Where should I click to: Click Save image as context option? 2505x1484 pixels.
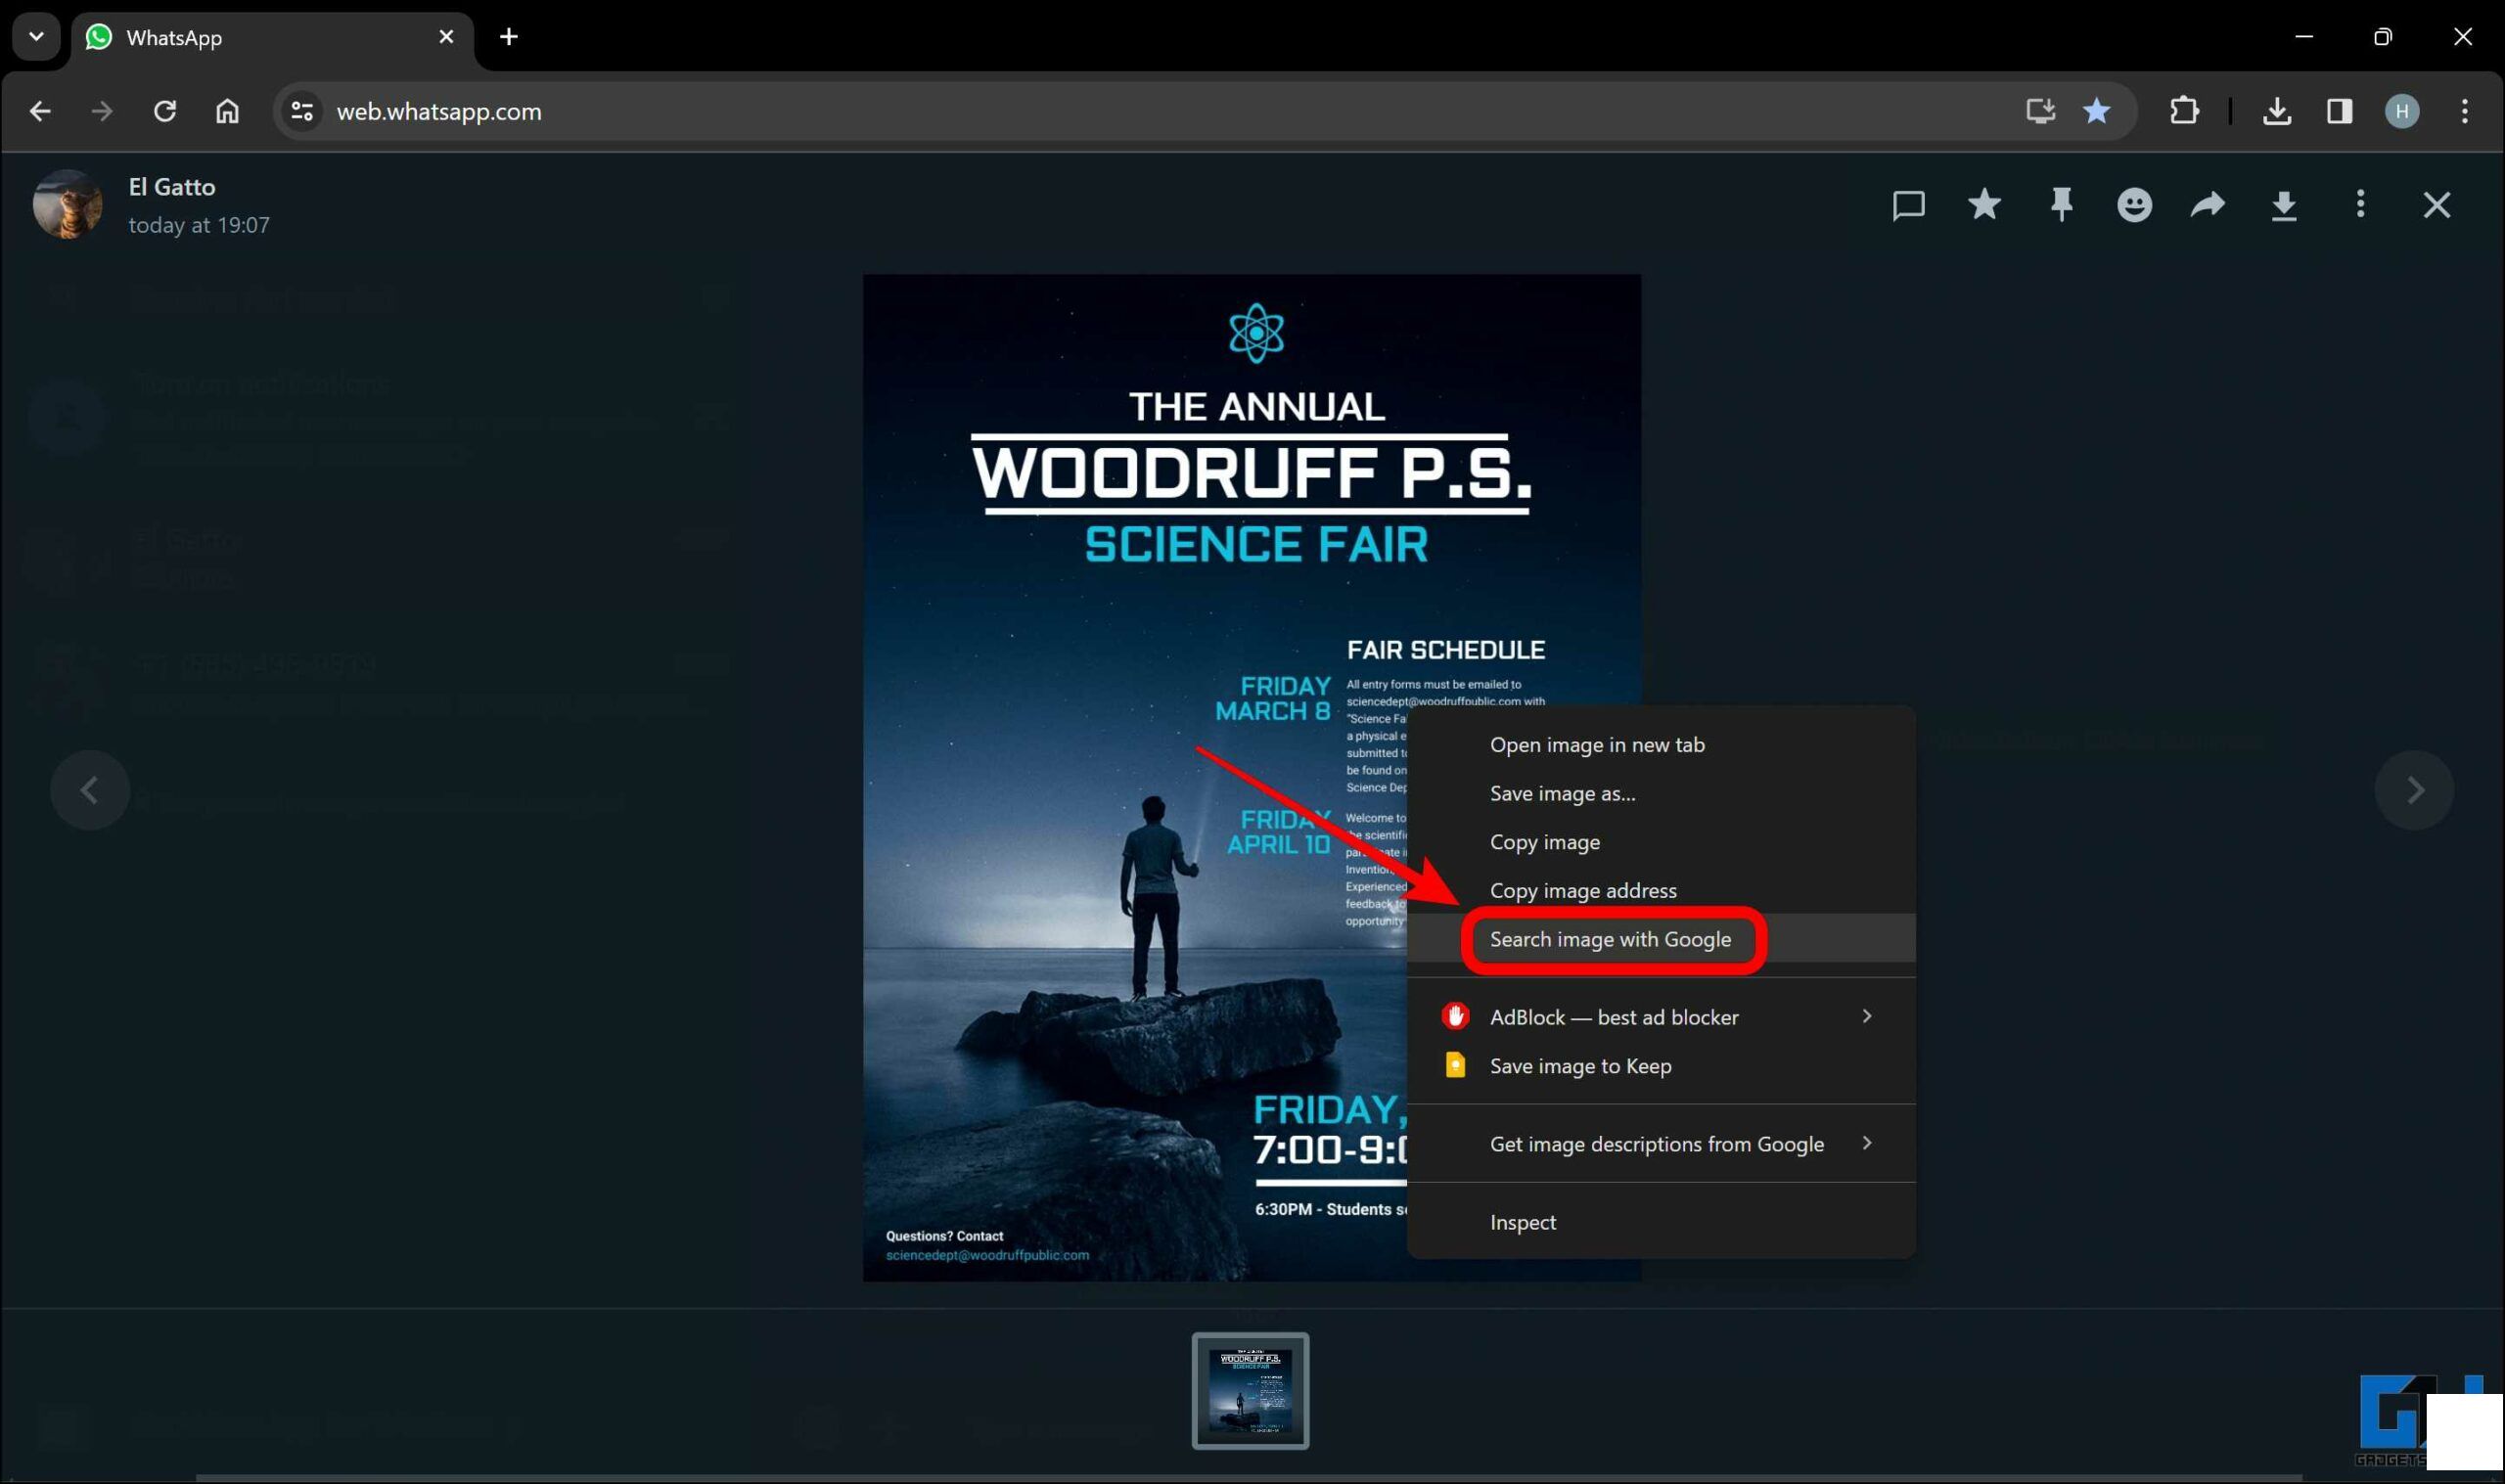1564,791
